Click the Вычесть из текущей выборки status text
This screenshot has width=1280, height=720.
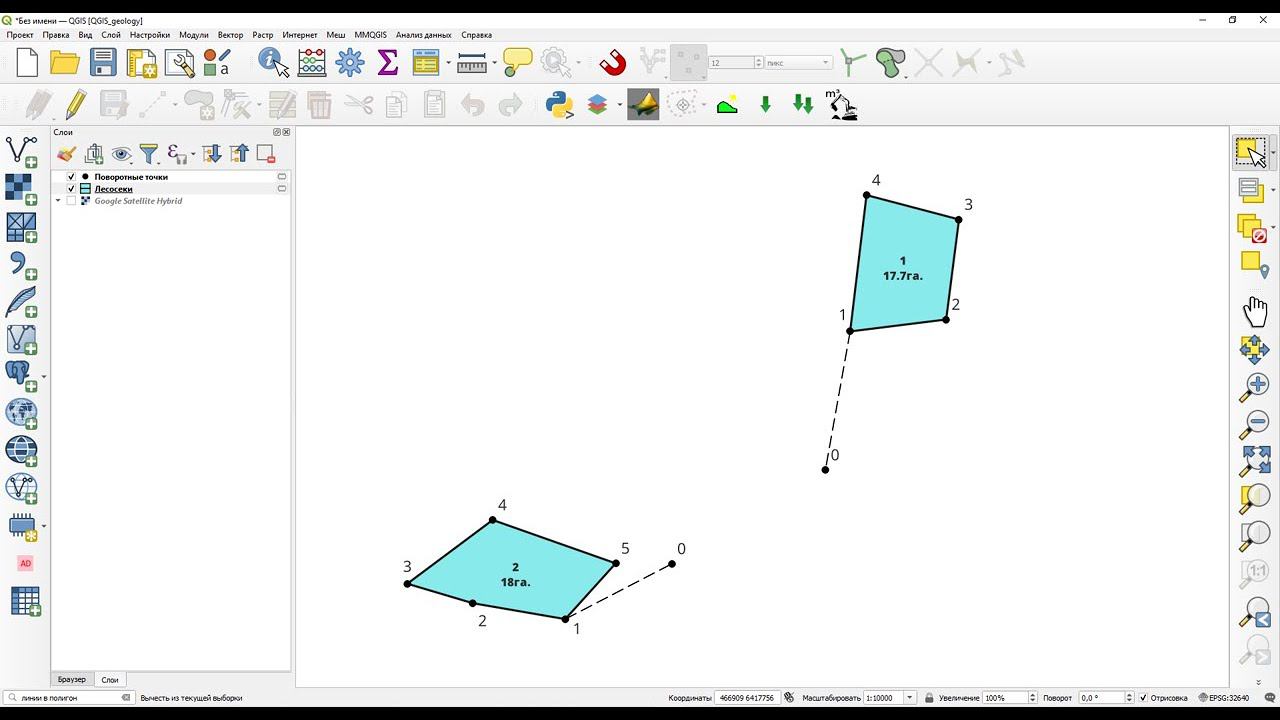191,698
